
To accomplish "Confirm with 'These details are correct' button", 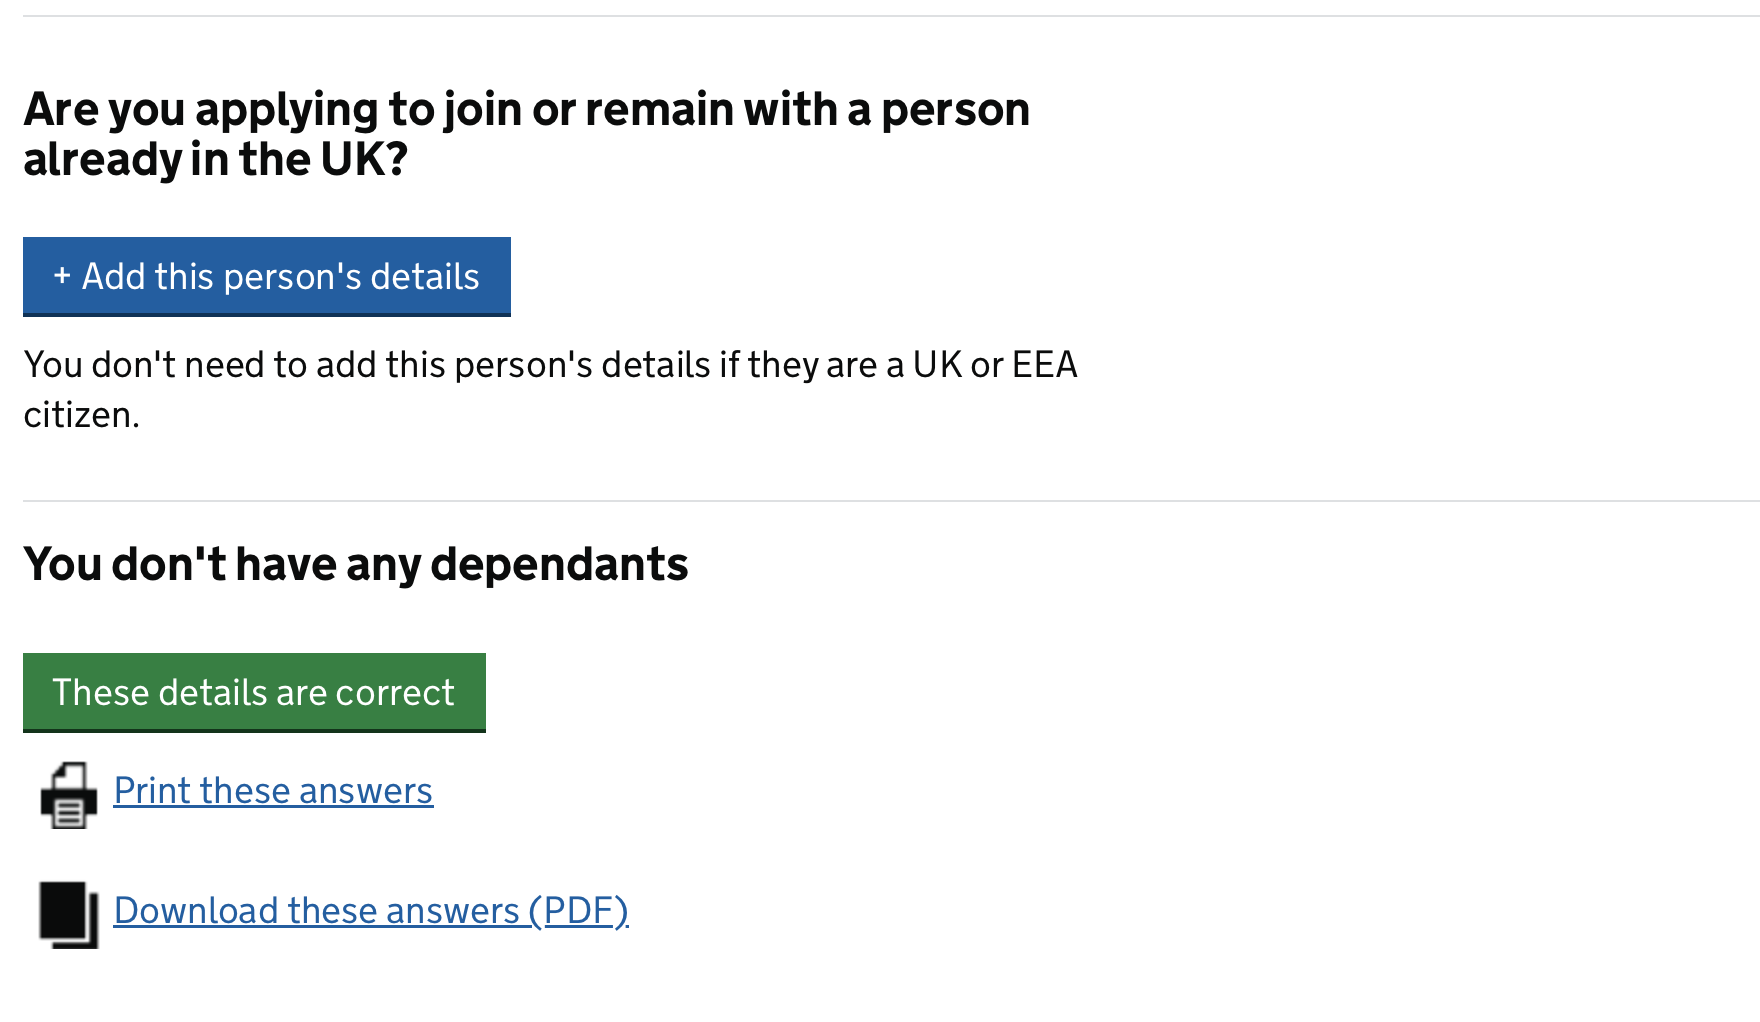I will 254,692.
